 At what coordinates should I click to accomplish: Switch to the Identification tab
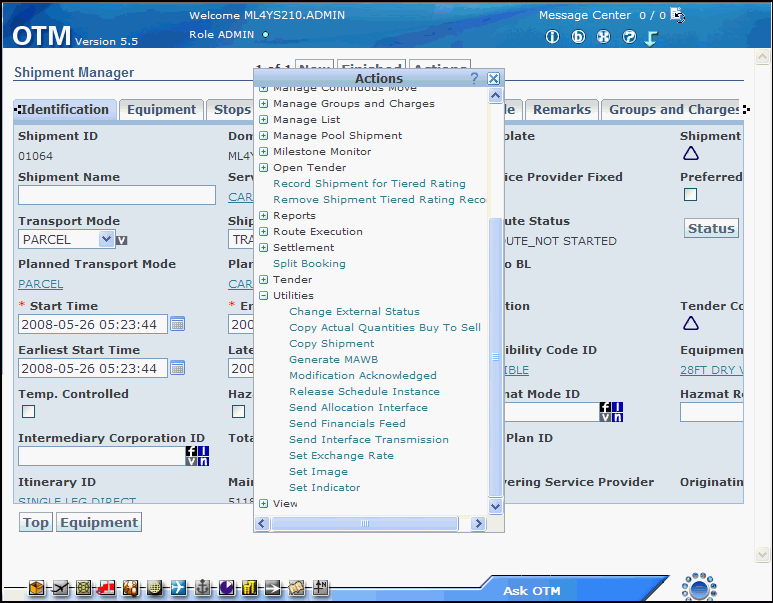65,109
